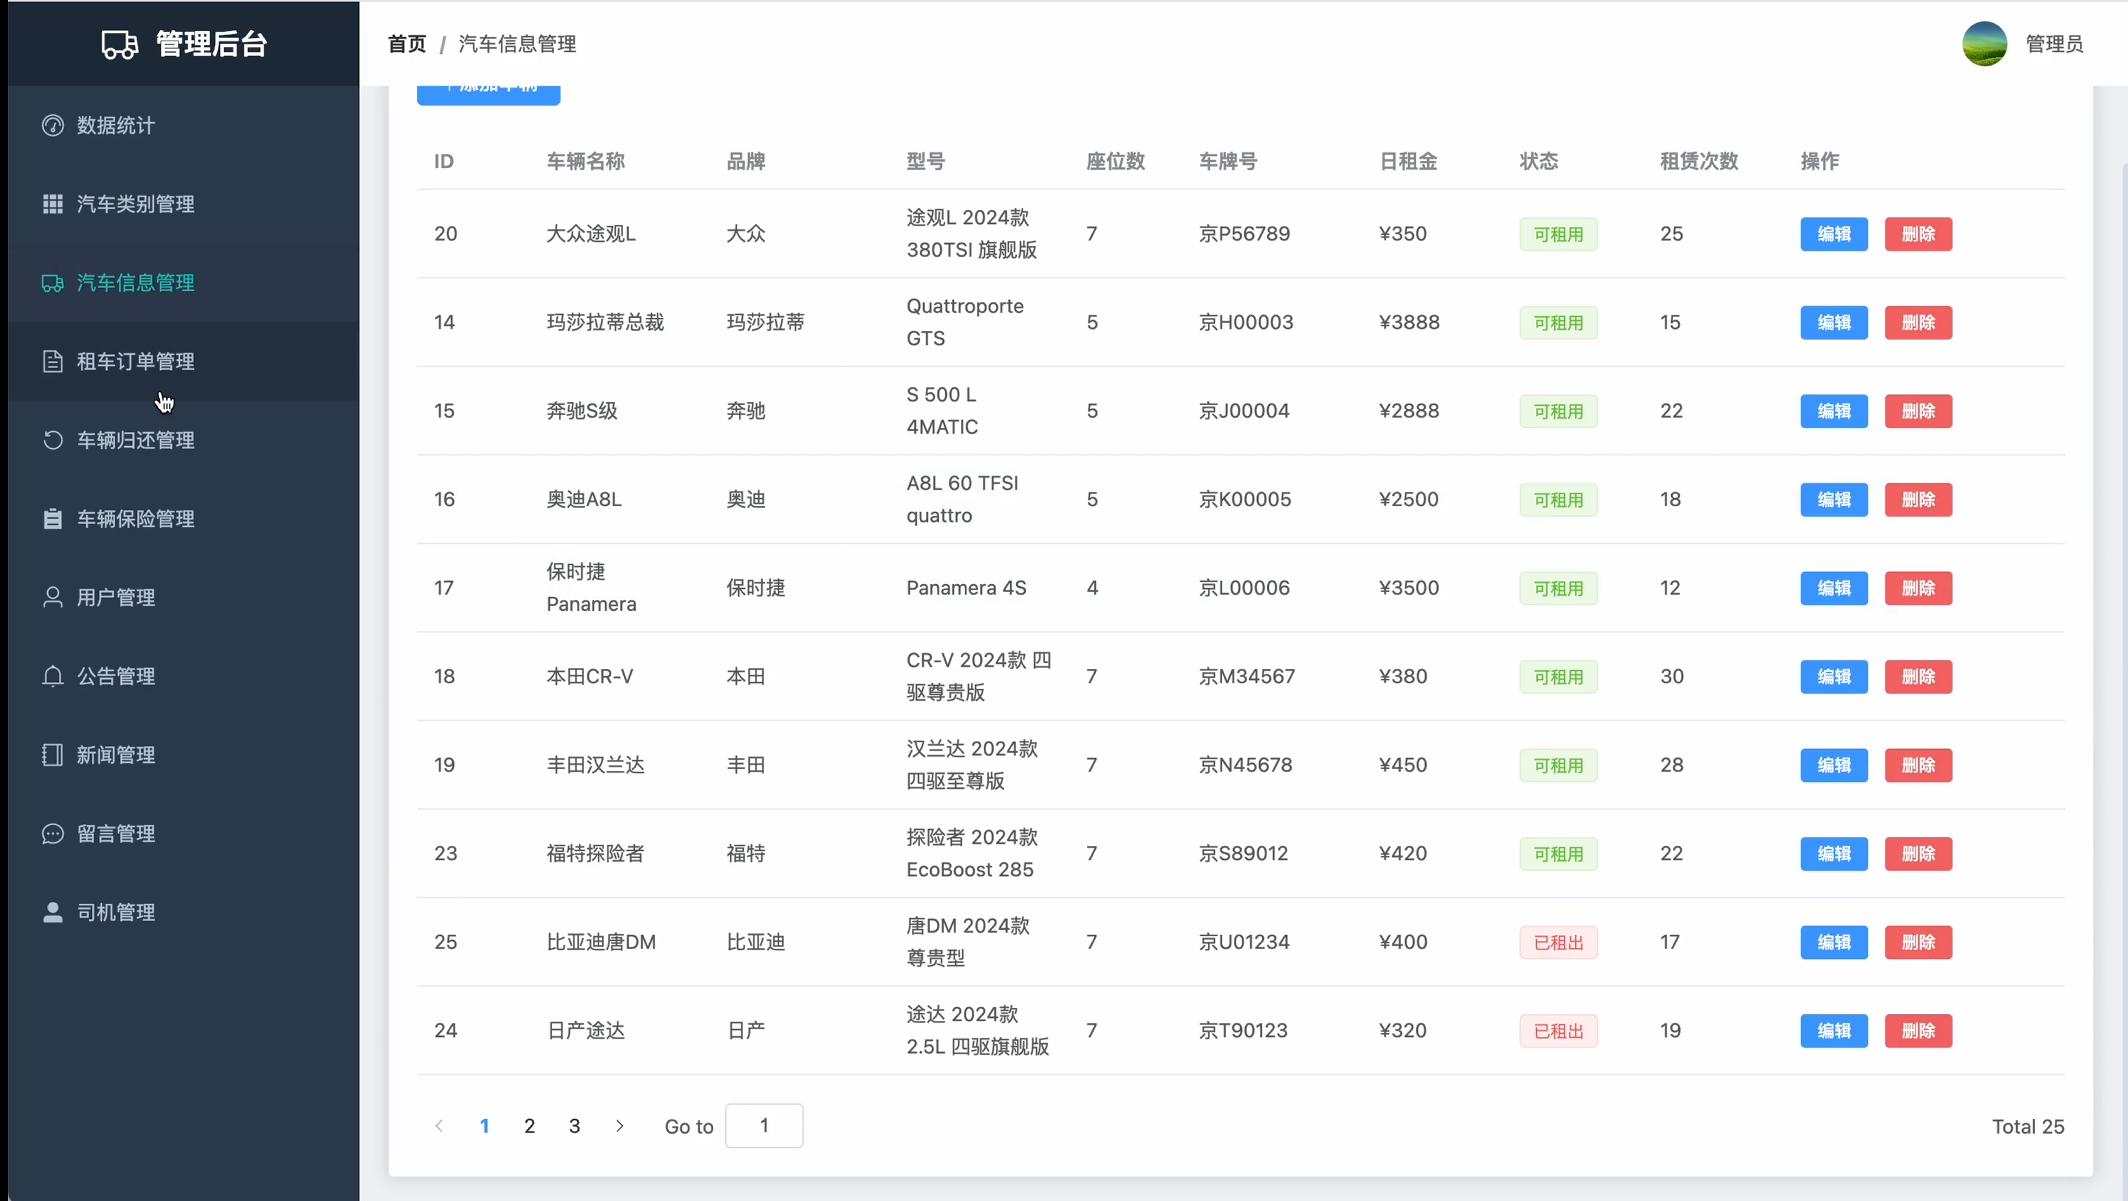The width and height of the screenshot is (2128, 1201).
Task: Click 编辑 for 大众途观L row
Action: point(1833,234)
